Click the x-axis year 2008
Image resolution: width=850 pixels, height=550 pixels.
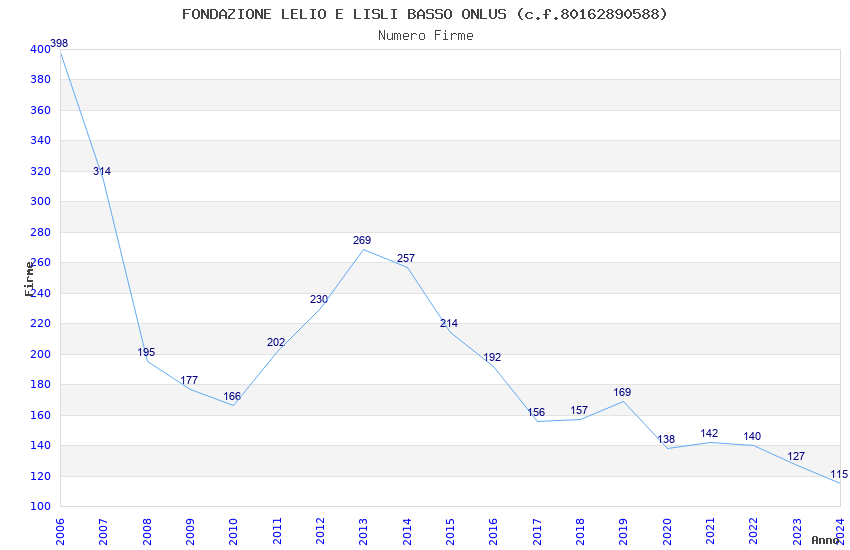click(147, 532)
